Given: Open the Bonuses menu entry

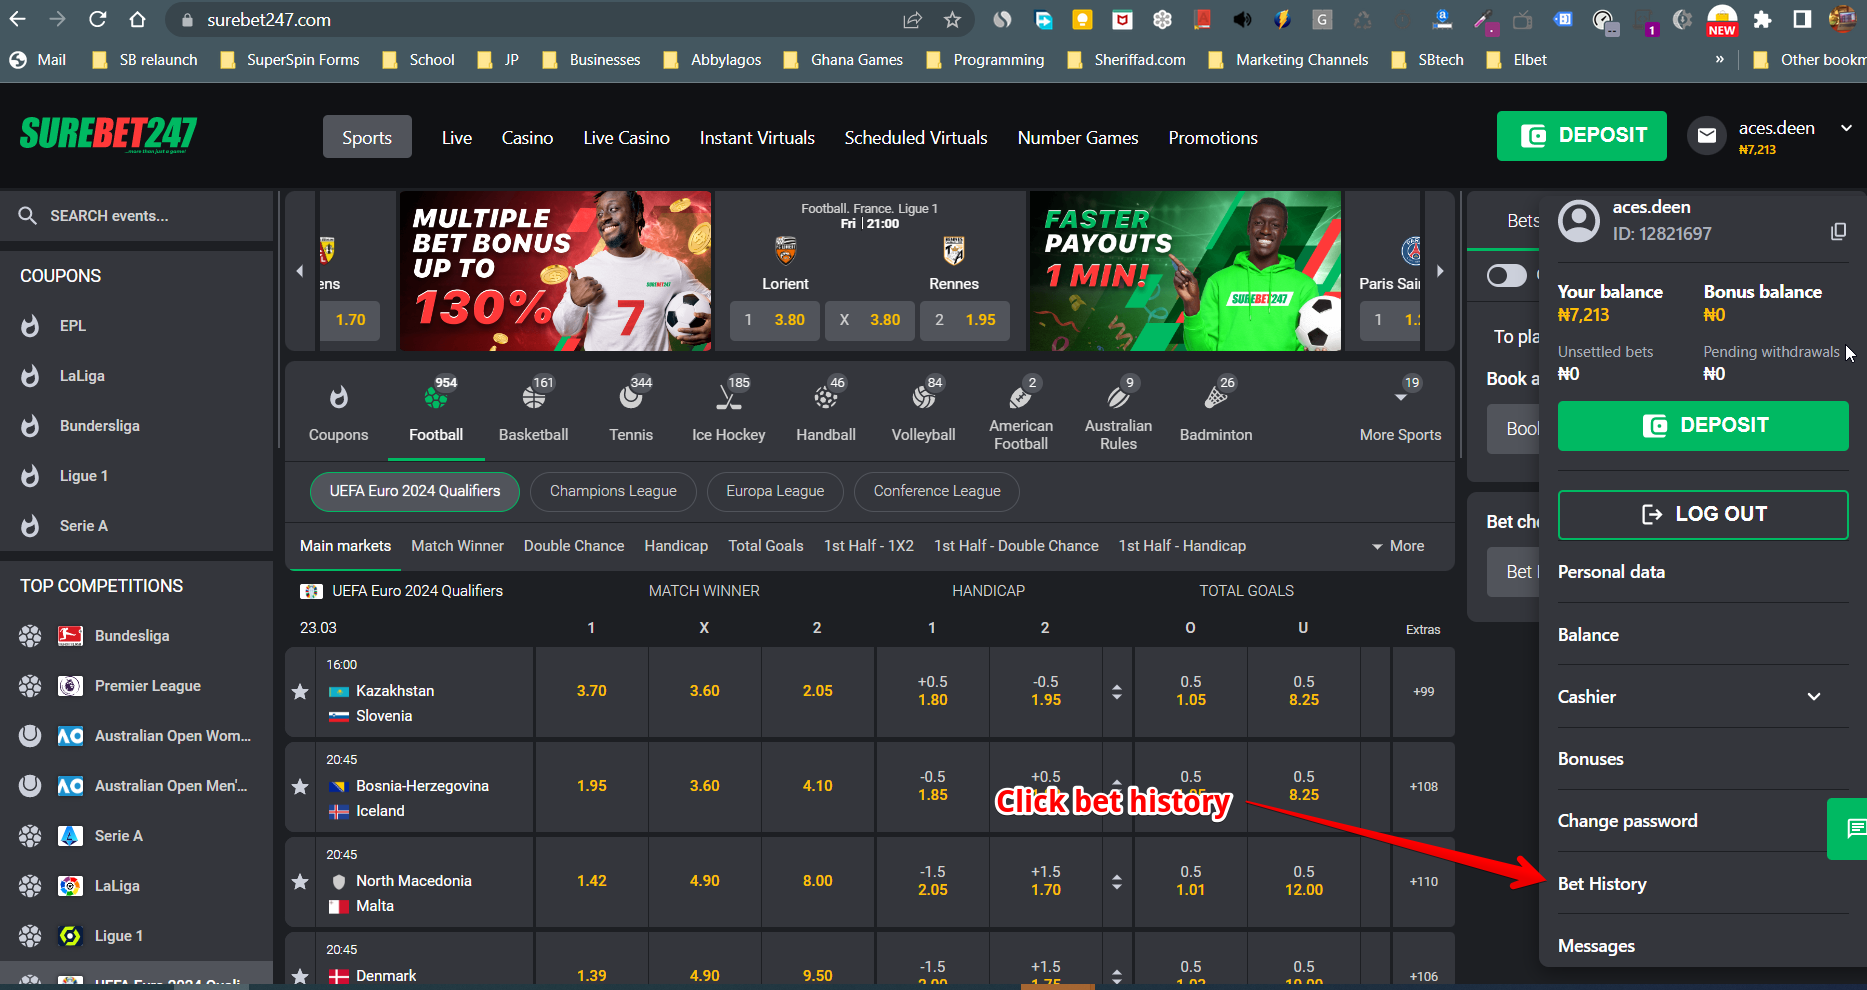Looking at the screenshot, I should [1590, 759].
